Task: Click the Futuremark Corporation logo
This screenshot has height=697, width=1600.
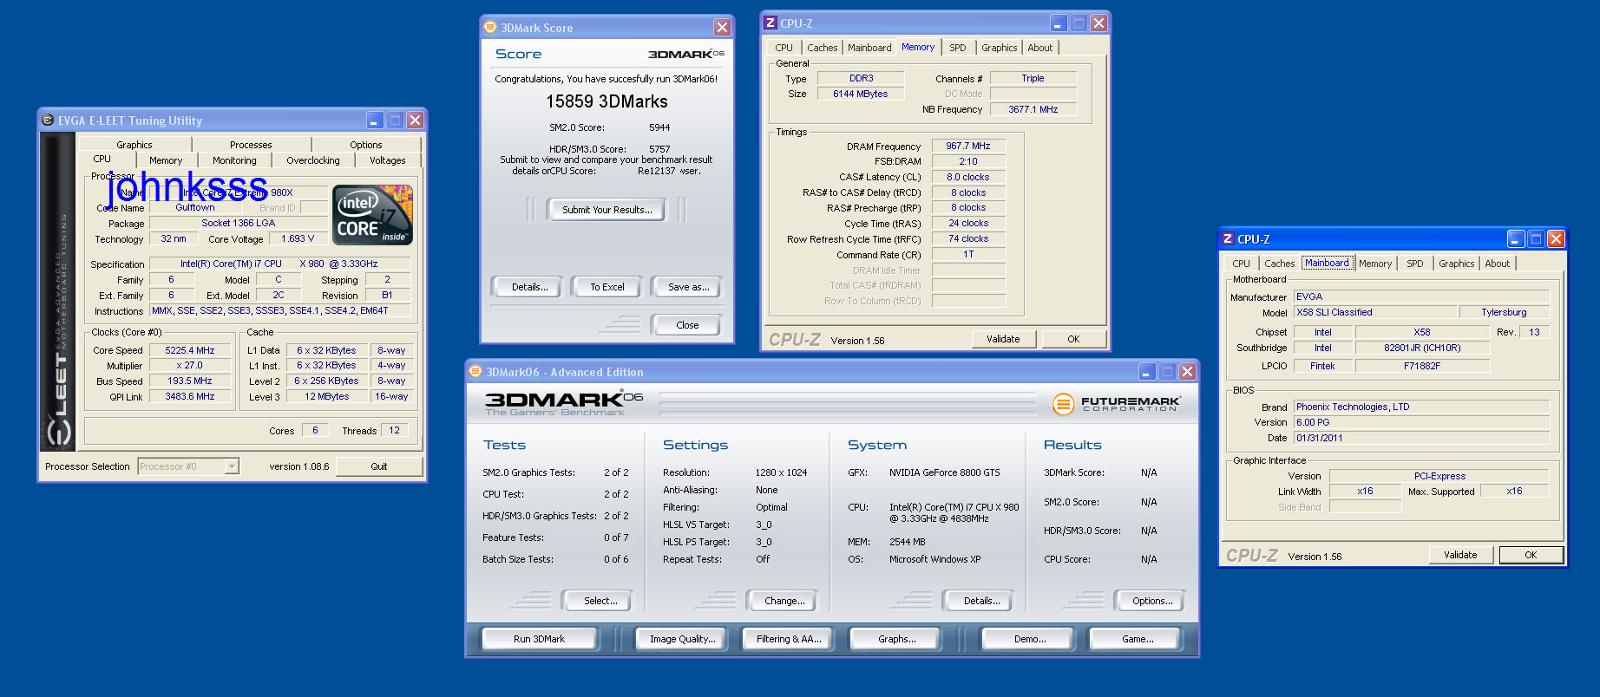Action: (1116, 404)
